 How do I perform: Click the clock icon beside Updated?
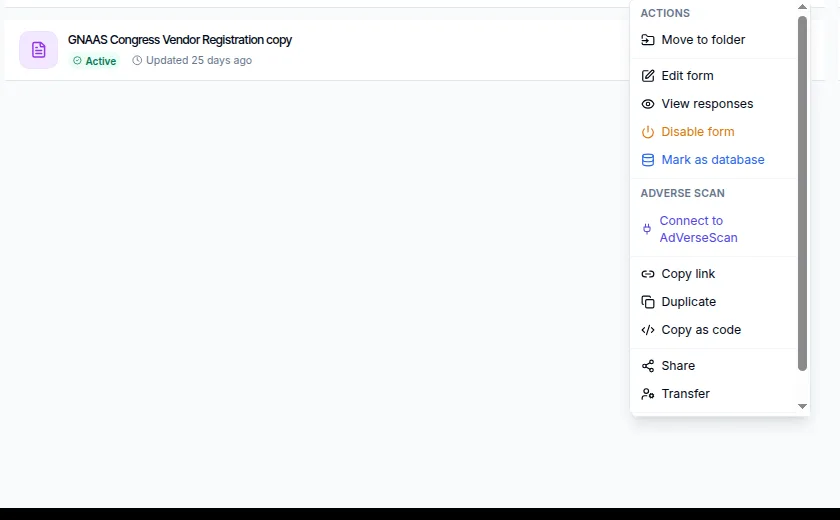pyautogui.click(x=137, y=61)
